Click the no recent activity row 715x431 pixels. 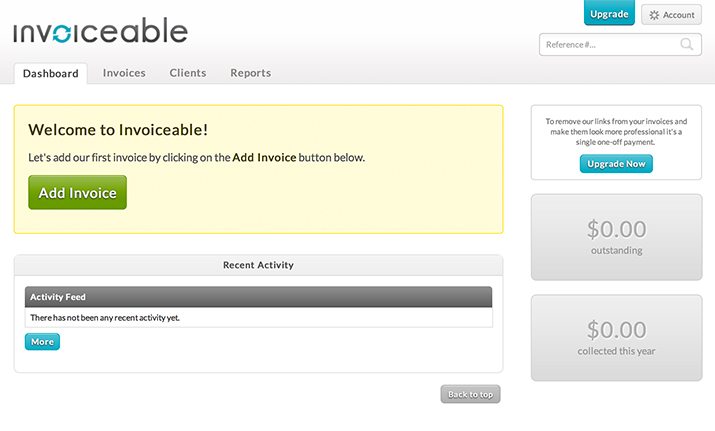pos(259,317)
